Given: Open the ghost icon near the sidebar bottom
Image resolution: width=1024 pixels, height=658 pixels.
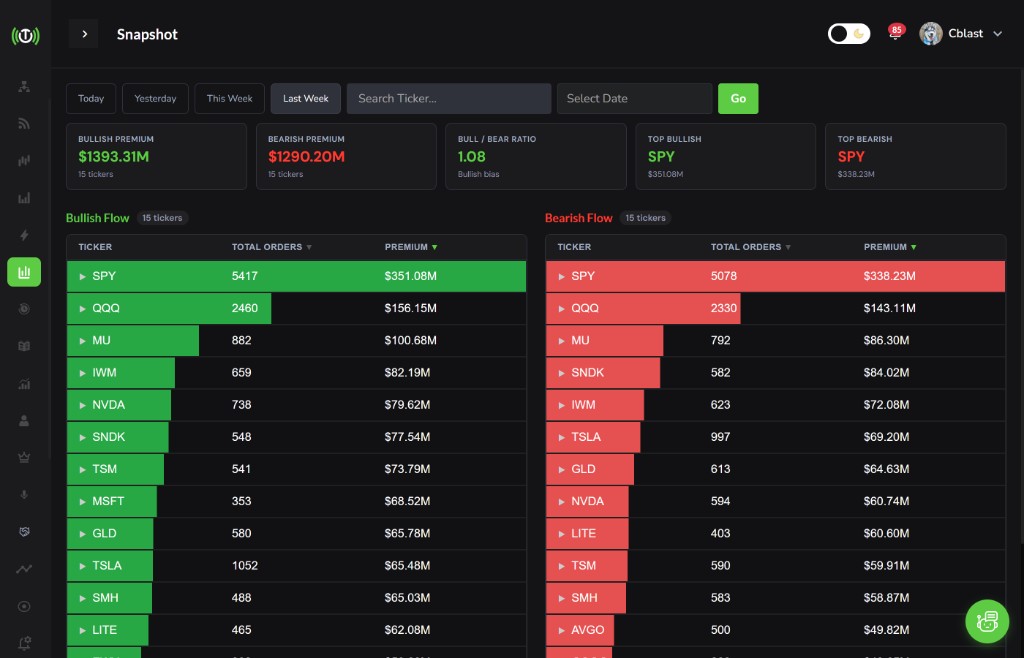Looking at the screenshot, I should (24, 531).
